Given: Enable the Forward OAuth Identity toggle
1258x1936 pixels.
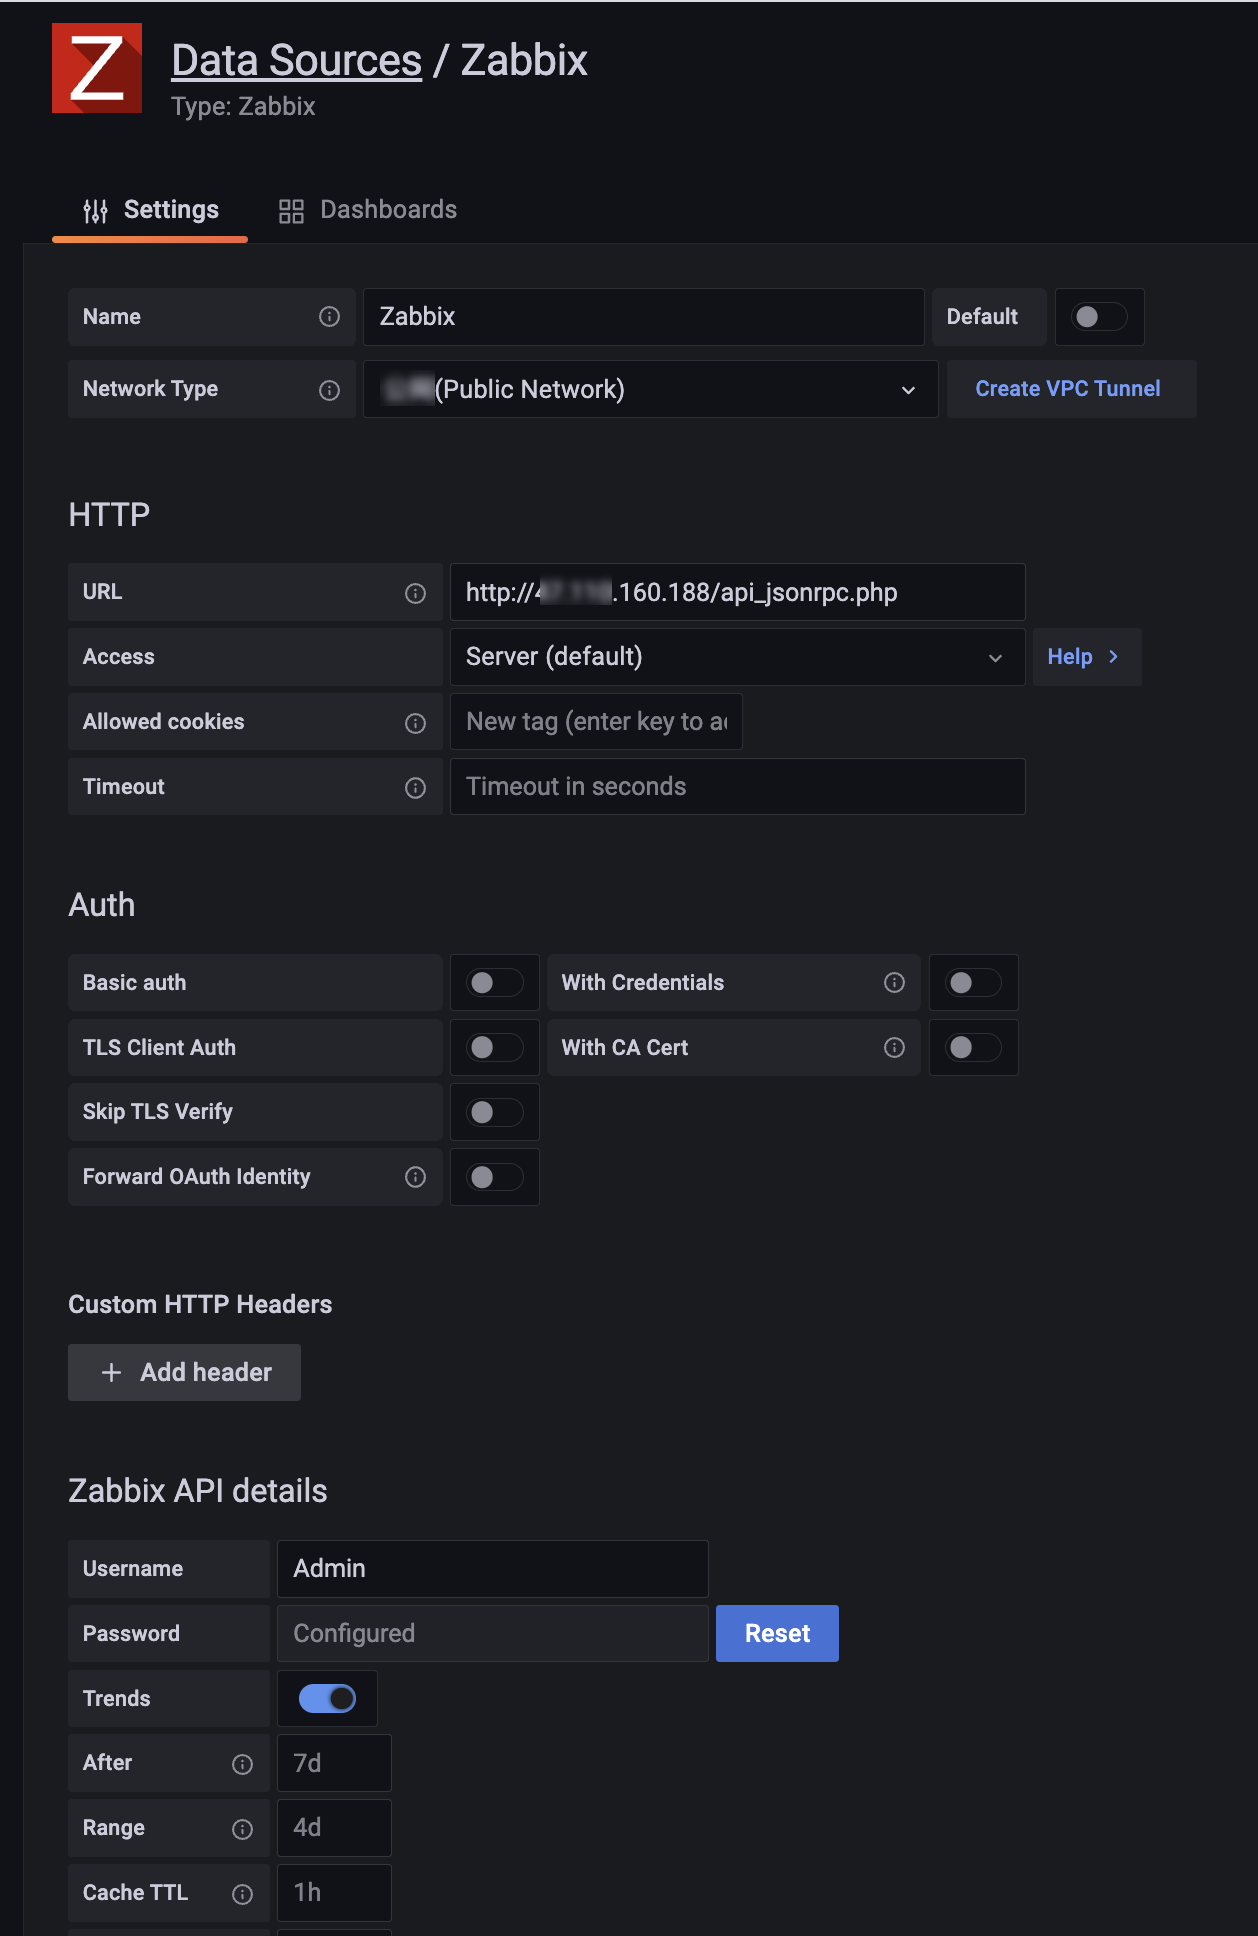Looking at the screenshot, I should point(495,1177).
